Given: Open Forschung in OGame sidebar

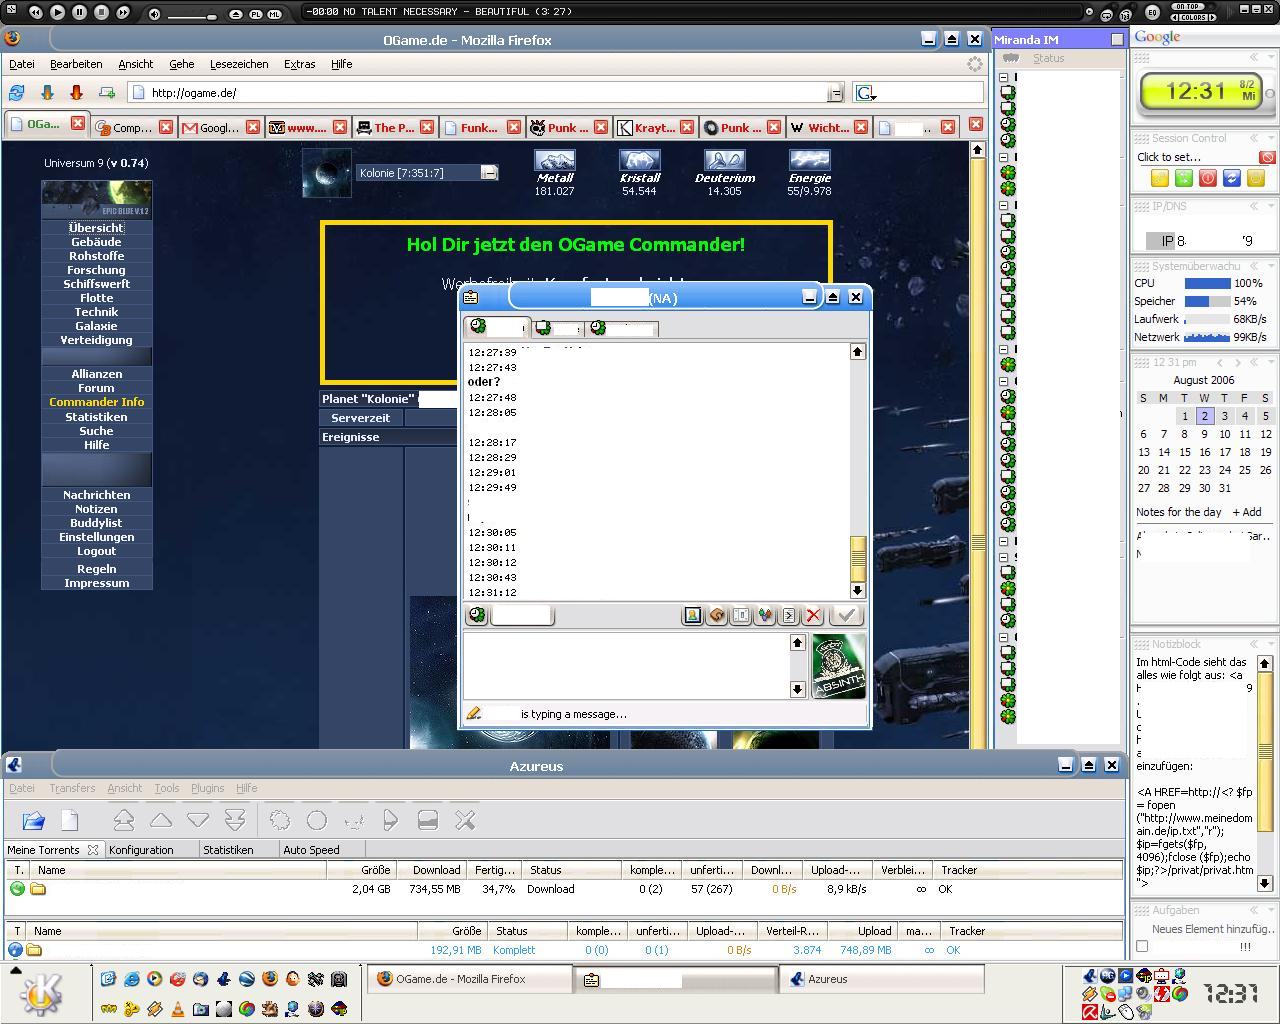Looking at the screenshot, I should tap(96, 270).
